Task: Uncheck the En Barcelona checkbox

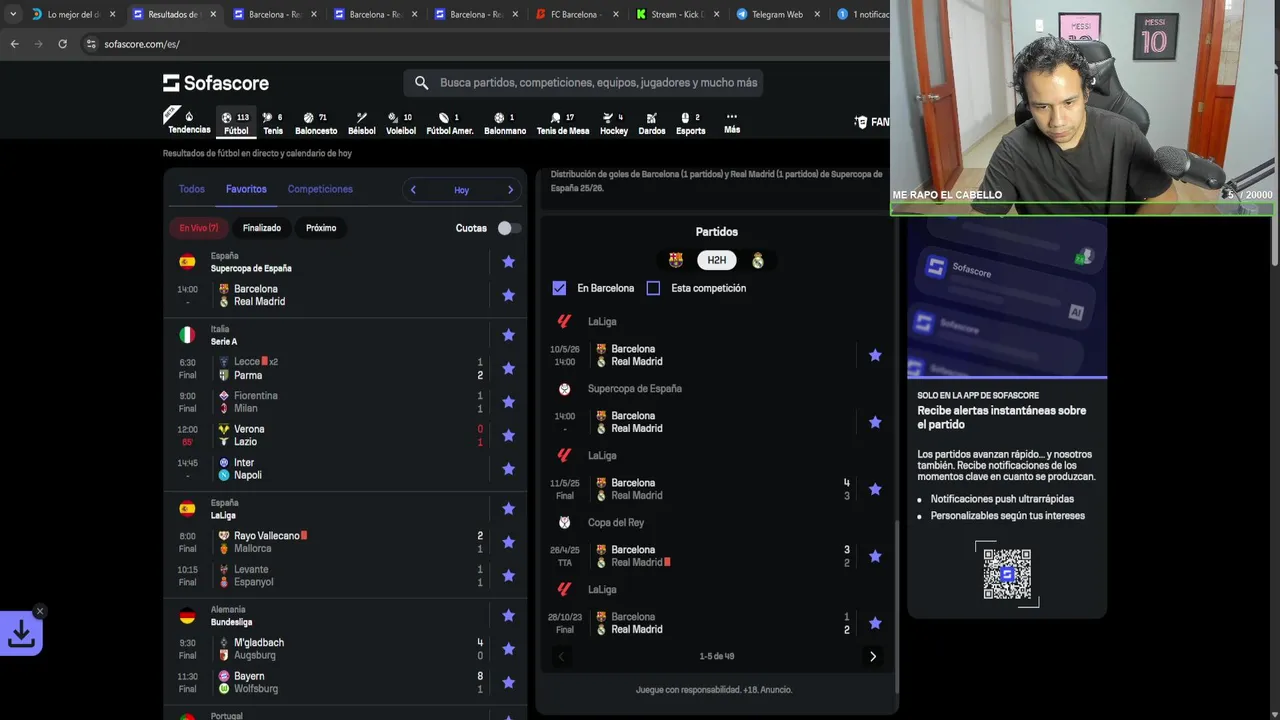Action: click(x=559, y=288)
